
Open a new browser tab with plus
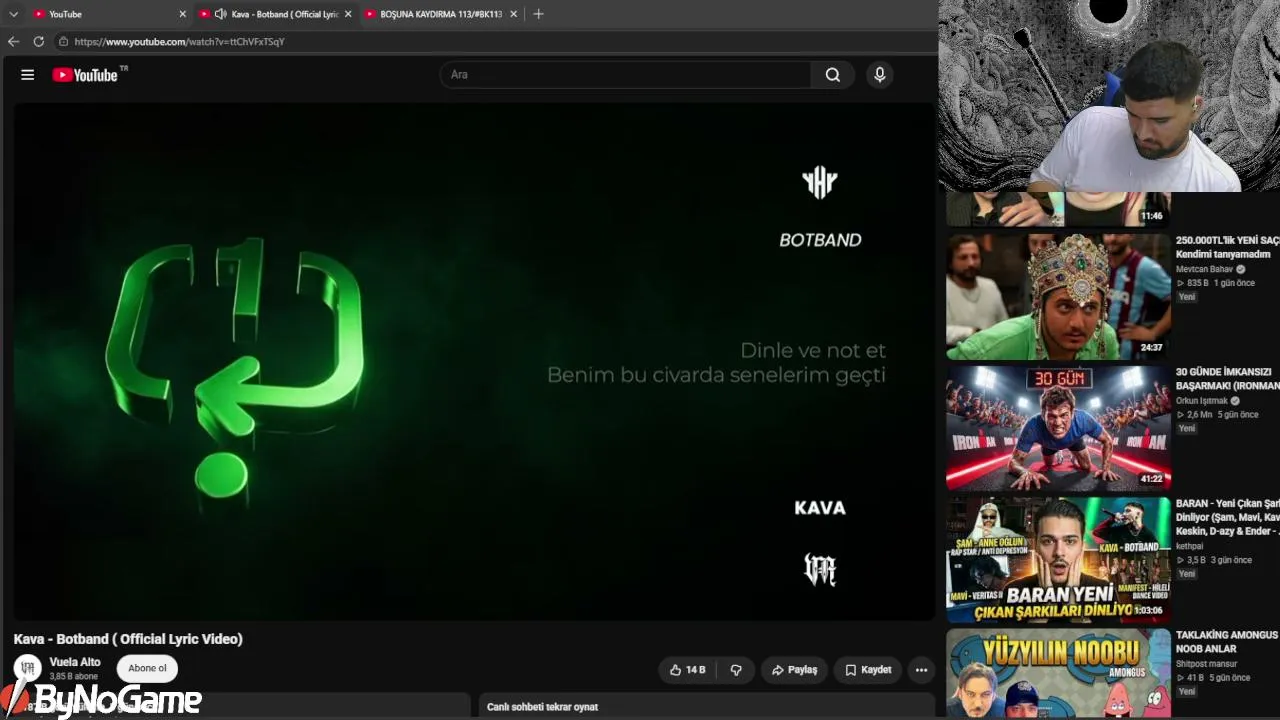point(538,14)
